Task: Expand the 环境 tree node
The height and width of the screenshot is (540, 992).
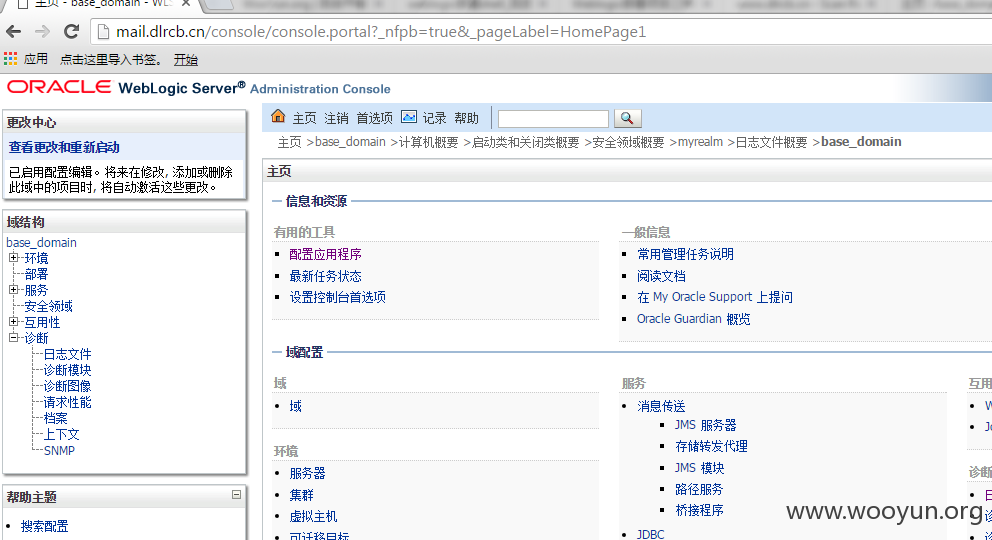Action: (x=13, y=257)
